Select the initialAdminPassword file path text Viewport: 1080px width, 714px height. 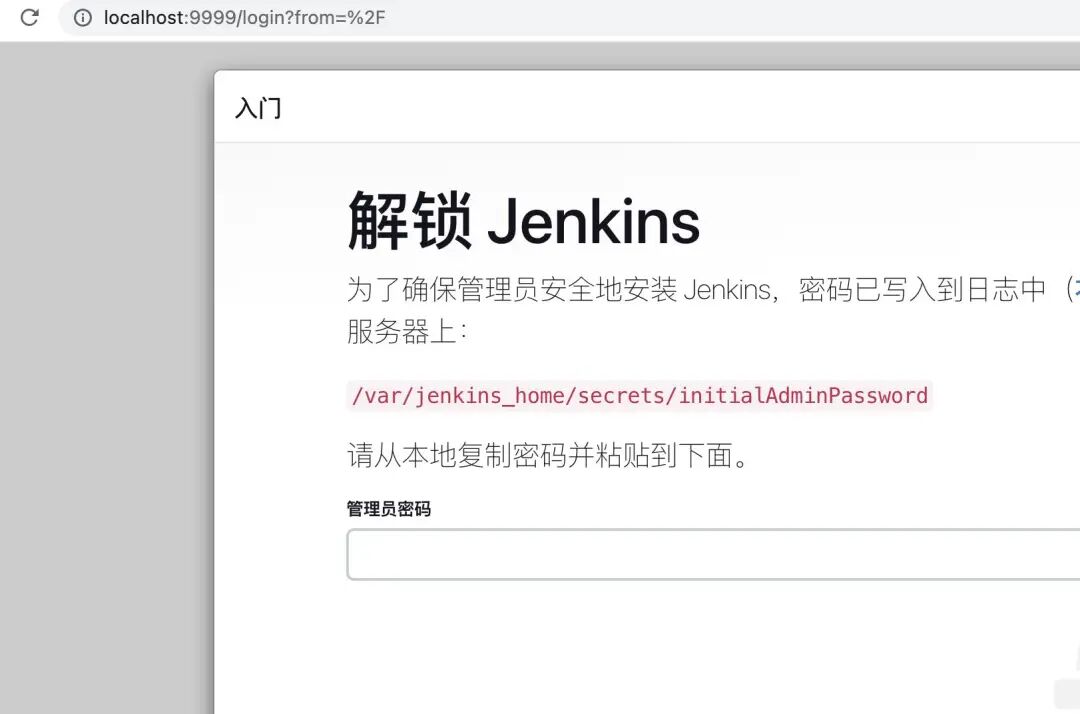[640, 396]
